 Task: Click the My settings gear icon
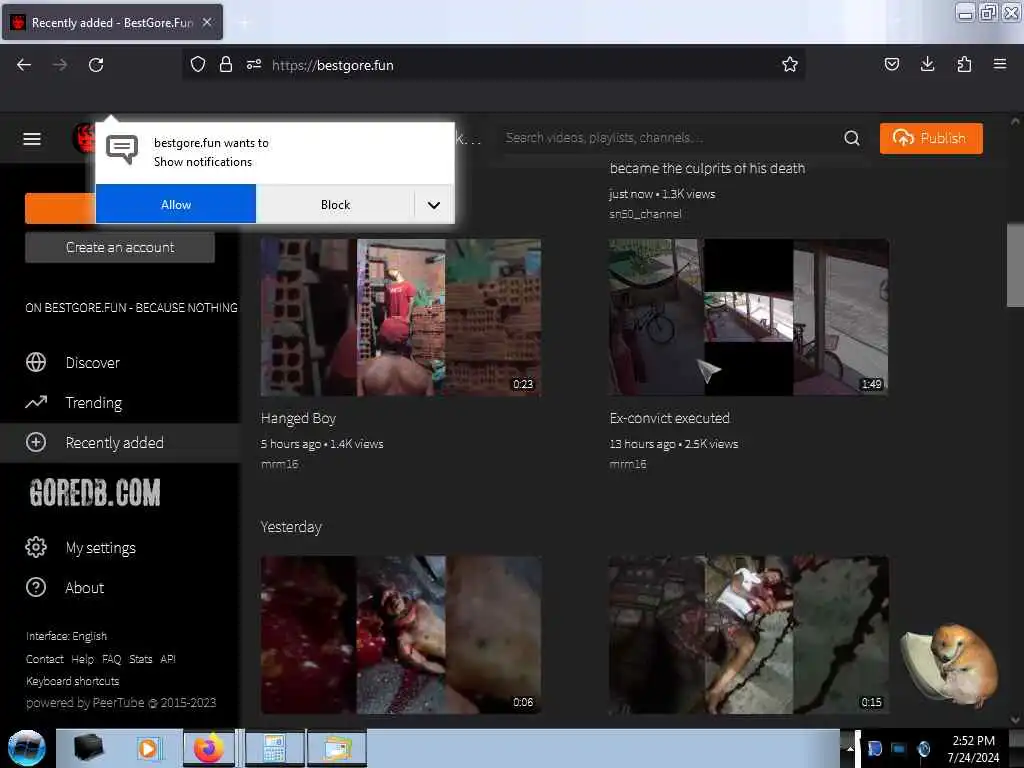(36, 547)
